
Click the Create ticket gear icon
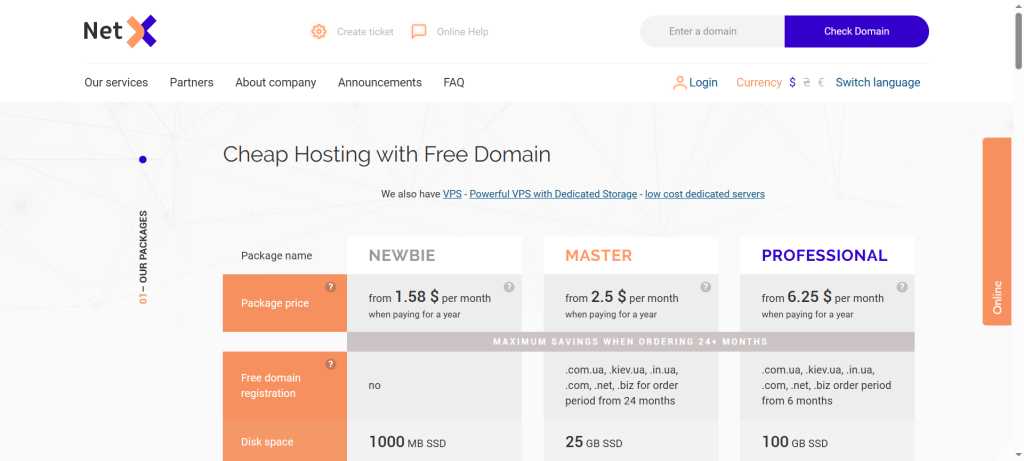pyautogui.click(x=319, y=32)
